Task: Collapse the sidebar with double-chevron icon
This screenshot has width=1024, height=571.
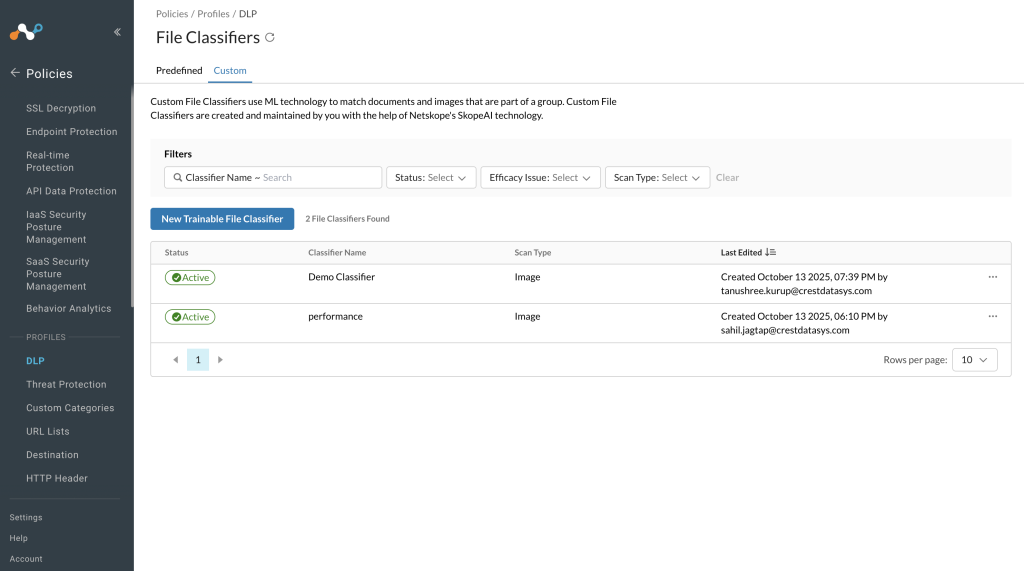Action: pos(118,32)
